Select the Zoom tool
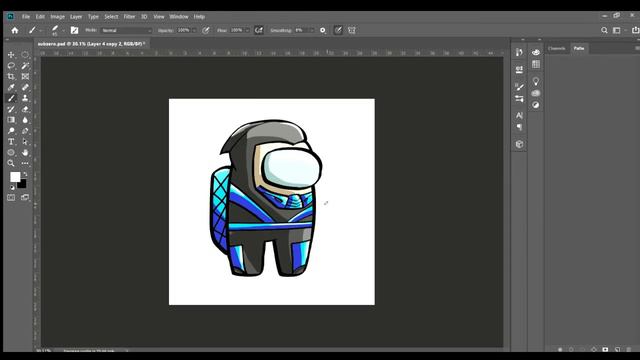The image size is (640, 360). click(x=11, y=163)
